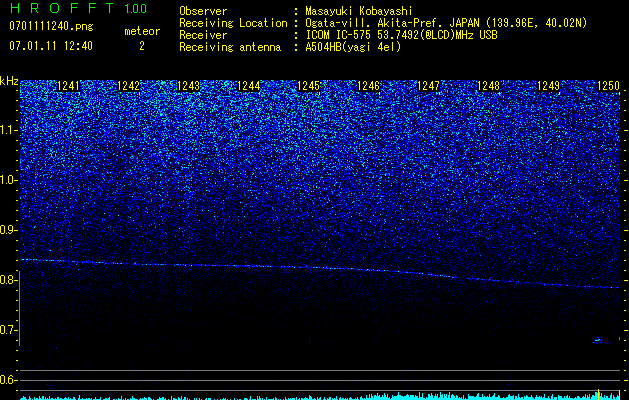
Task: Click the HROFFT 1.0.0 title text
Action: [79, 8]
